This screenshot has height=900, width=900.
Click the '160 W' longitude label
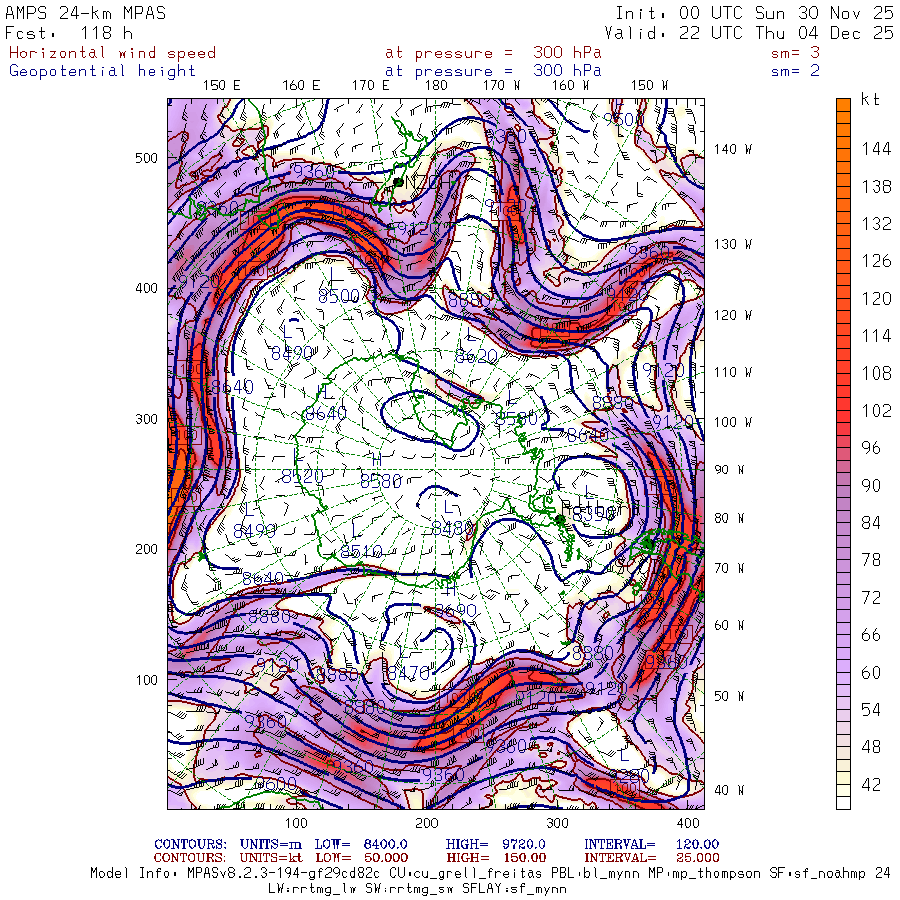click(x=571, y=86)
